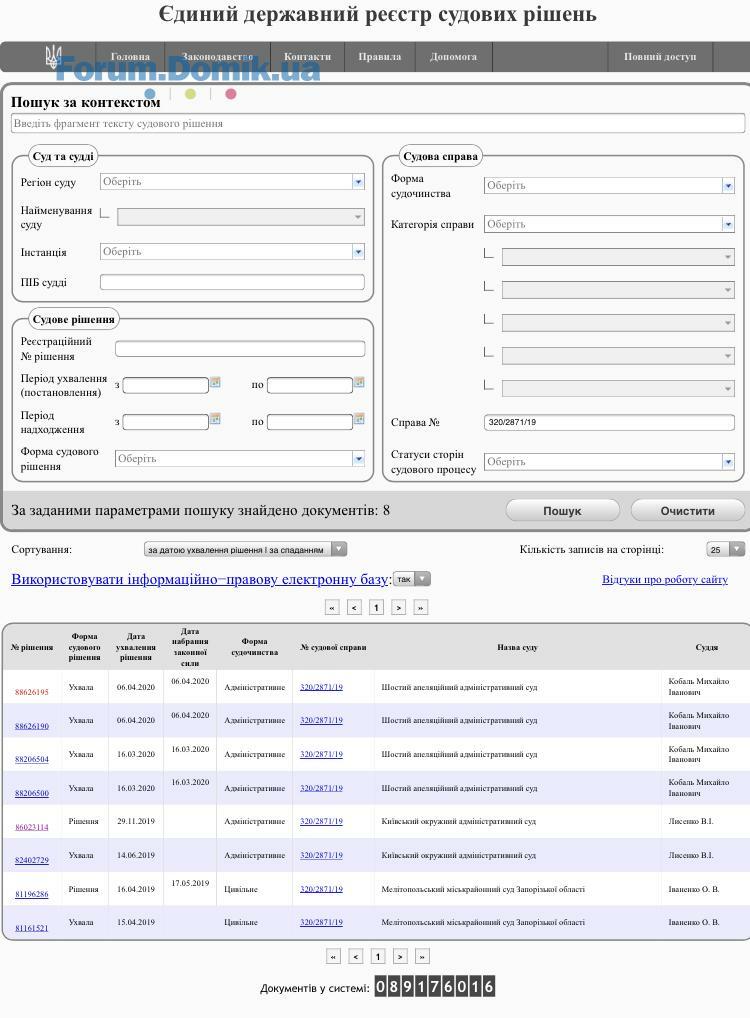Open decision number 88626190
The height and width of the screenshot is (1018, 750).
[x=32, y=726]
